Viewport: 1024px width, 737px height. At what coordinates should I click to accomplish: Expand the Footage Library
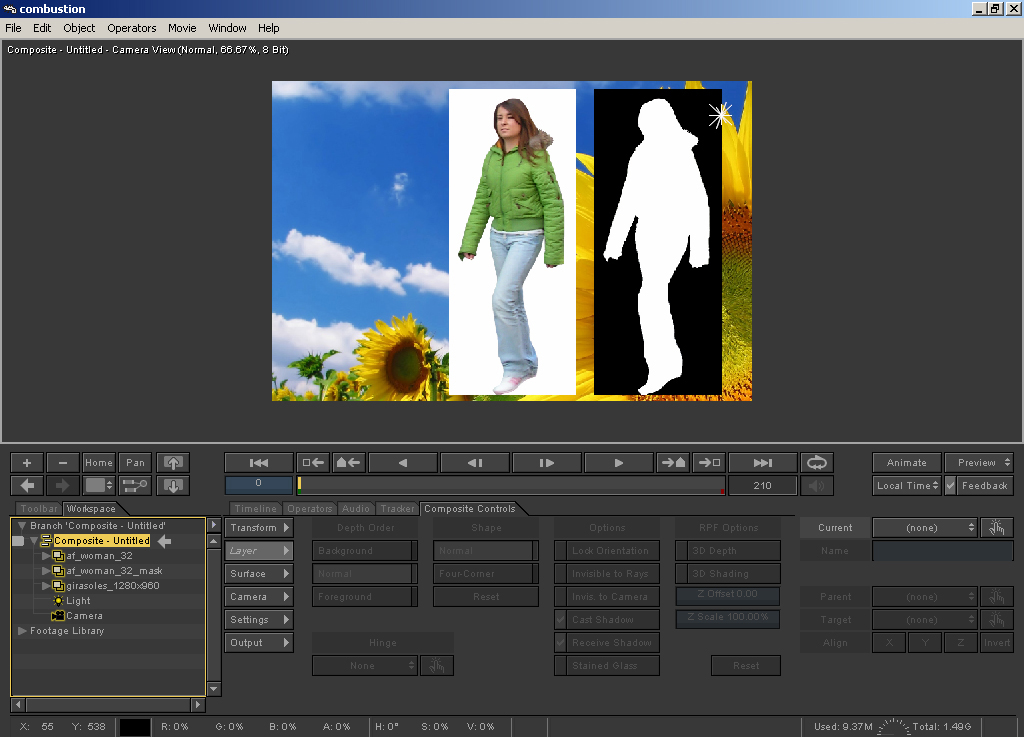tap(22, 631)
